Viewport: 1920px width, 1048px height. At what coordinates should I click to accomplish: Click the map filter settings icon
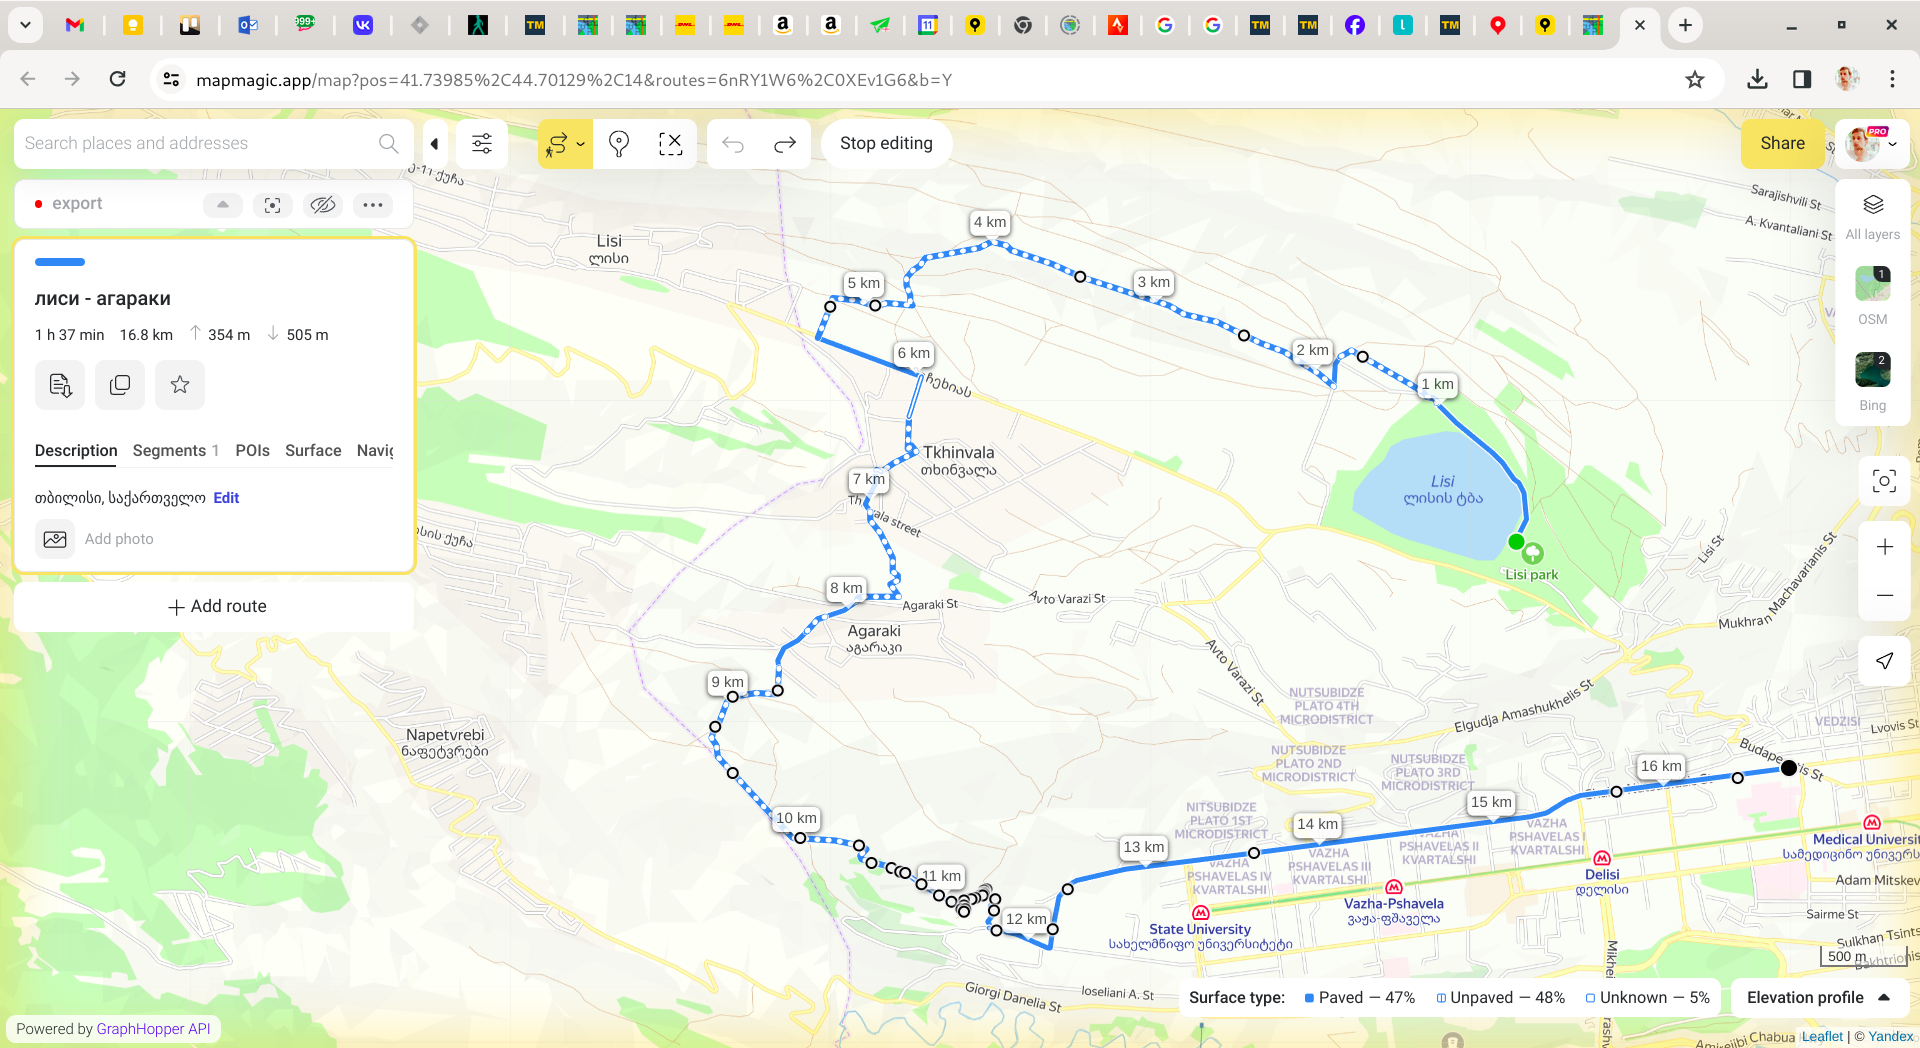(x=481, y=144)
